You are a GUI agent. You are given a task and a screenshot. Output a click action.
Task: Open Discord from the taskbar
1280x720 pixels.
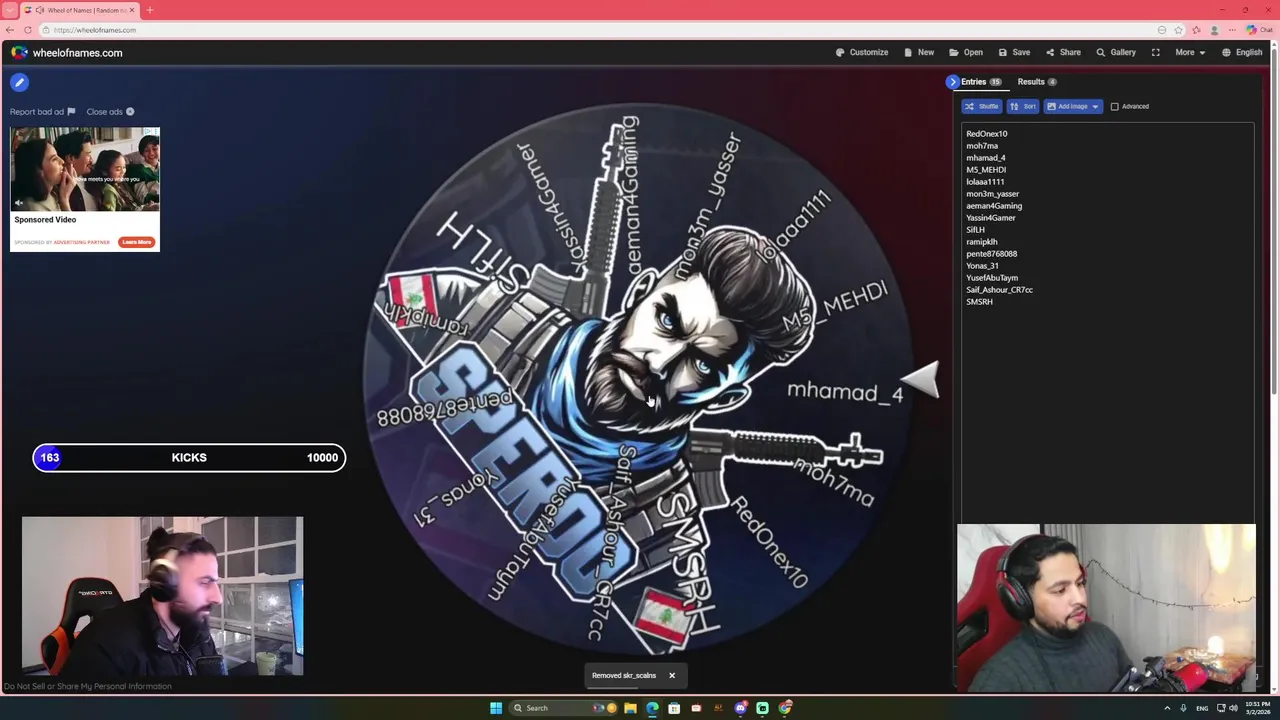(741, 708)
